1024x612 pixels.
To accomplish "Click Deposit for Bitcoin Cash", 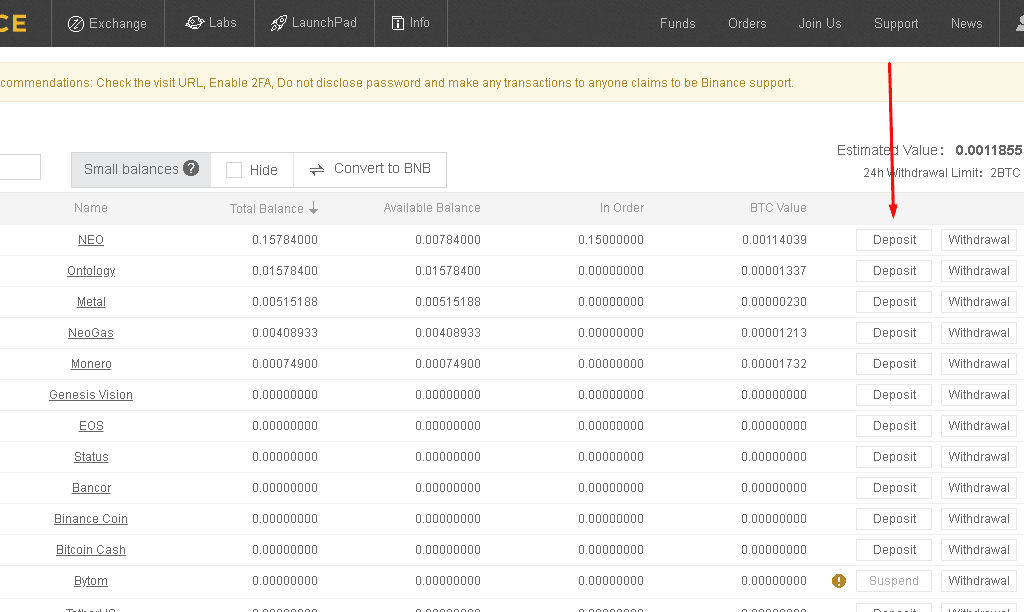I will 894,550.
